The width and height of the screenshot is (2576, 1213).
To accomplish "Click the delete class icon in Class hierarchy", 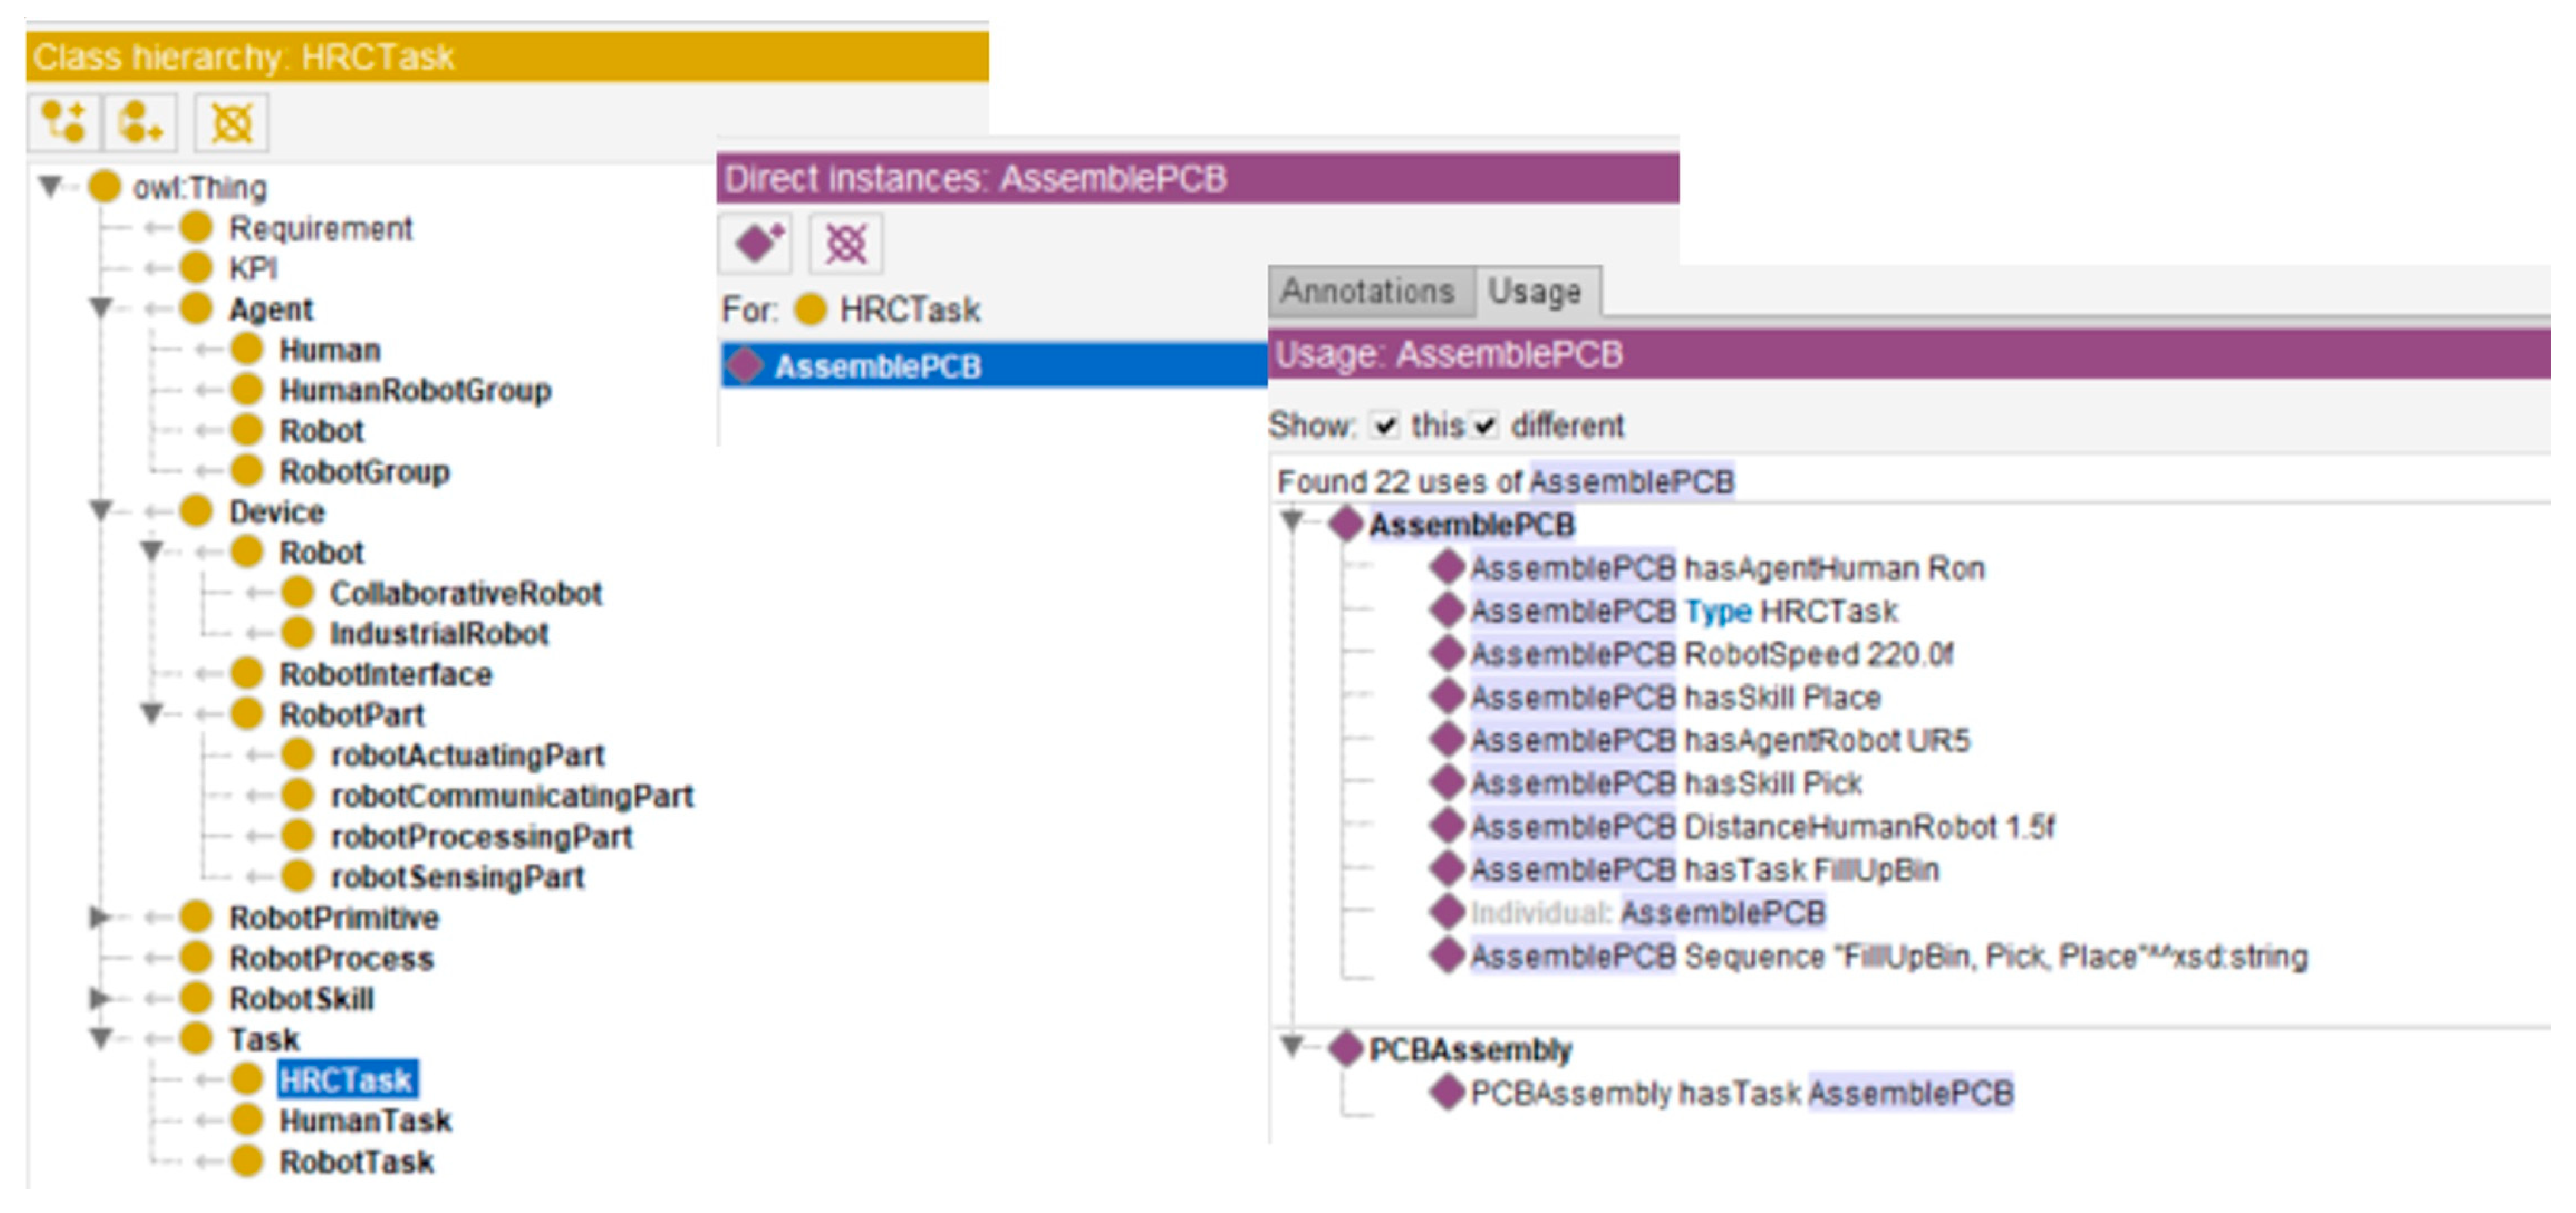I will [x=231, y=123].
